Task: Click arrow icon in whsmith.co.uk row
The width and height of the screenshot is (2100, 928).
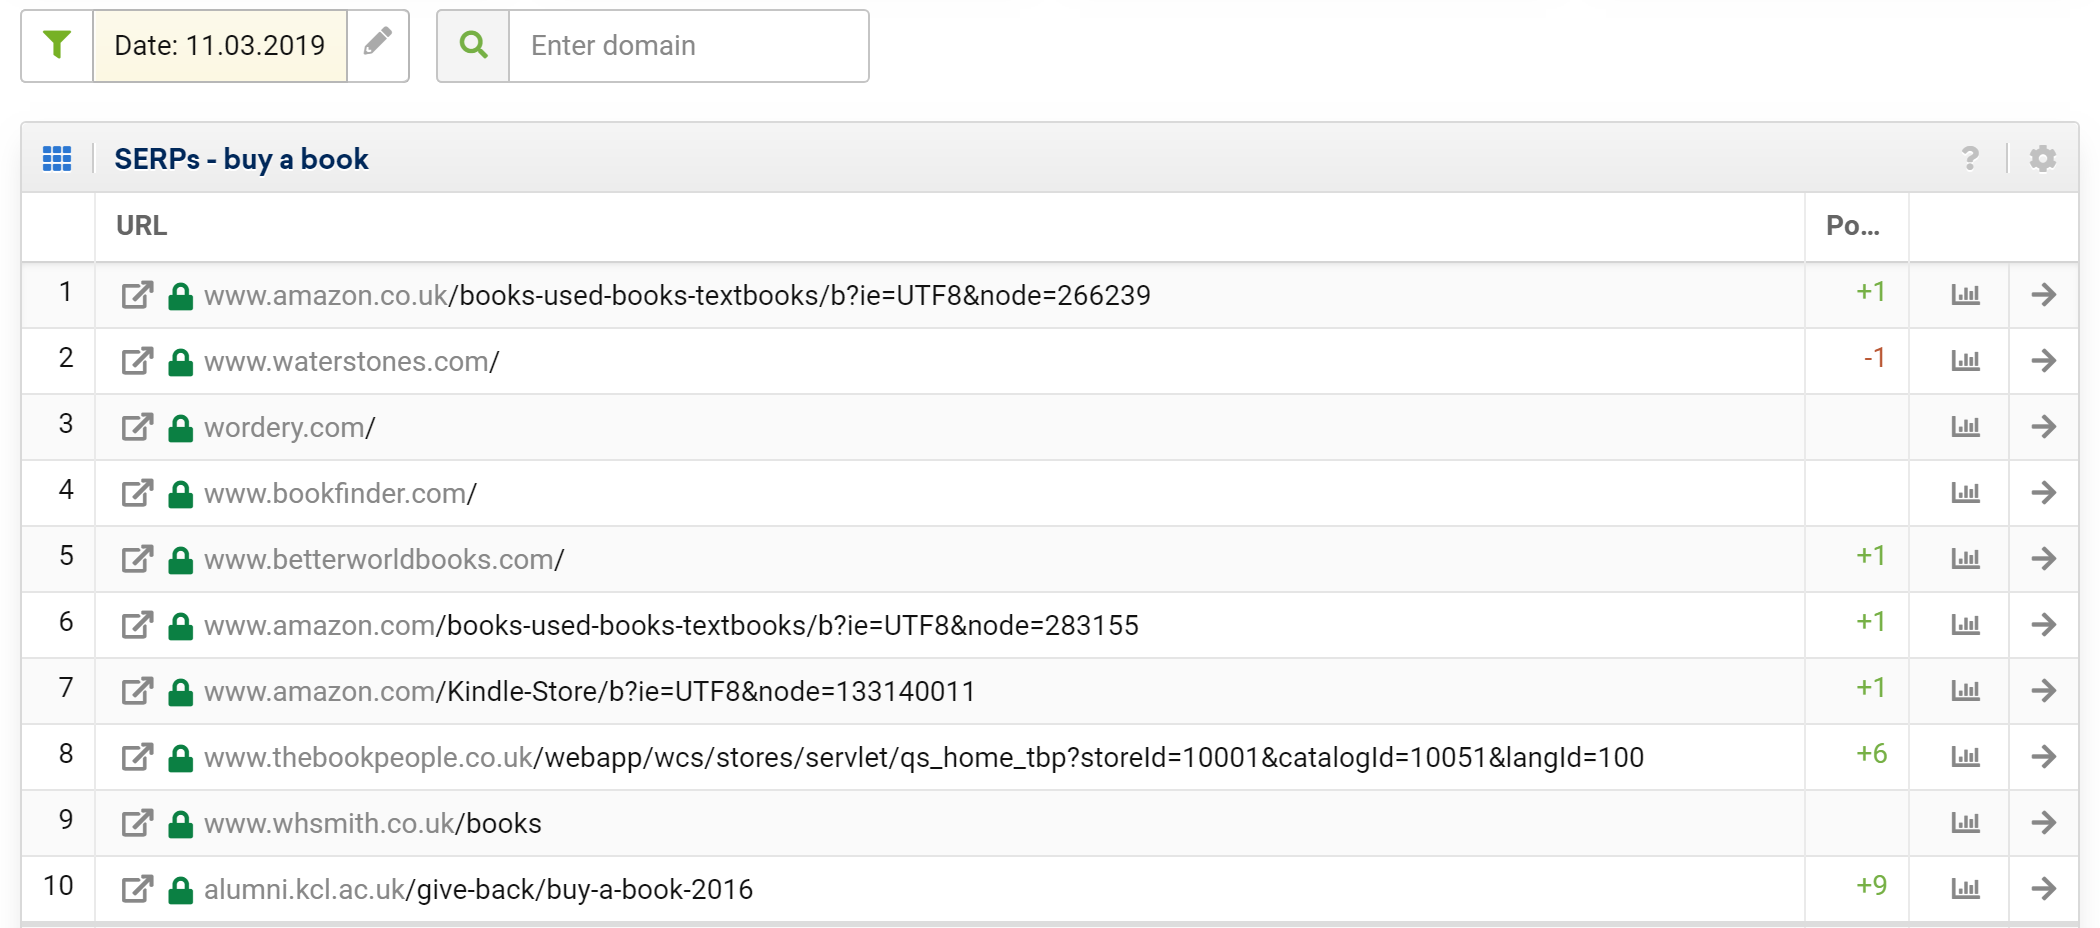Action: (x=2044, y=823)
